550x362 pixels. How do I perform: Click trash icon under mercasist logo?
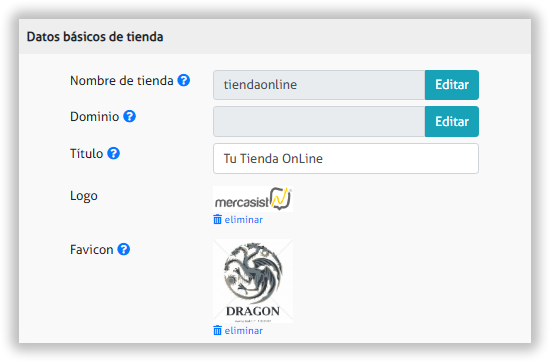point(217,220)
